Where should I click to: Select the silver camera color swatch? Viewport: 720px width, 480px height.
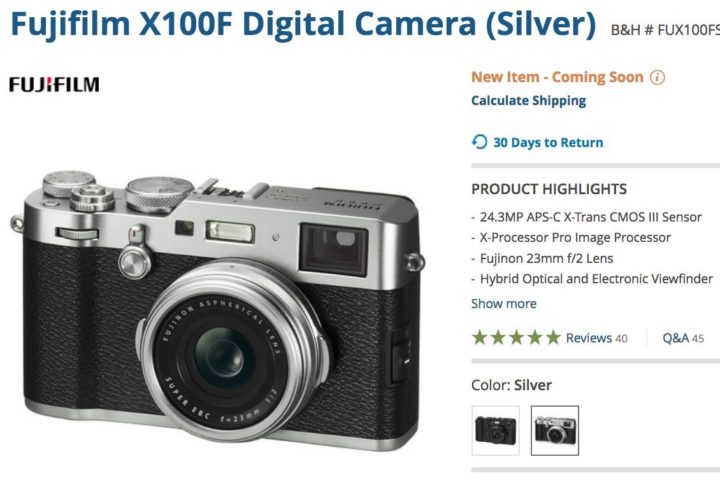coord(555,430)
